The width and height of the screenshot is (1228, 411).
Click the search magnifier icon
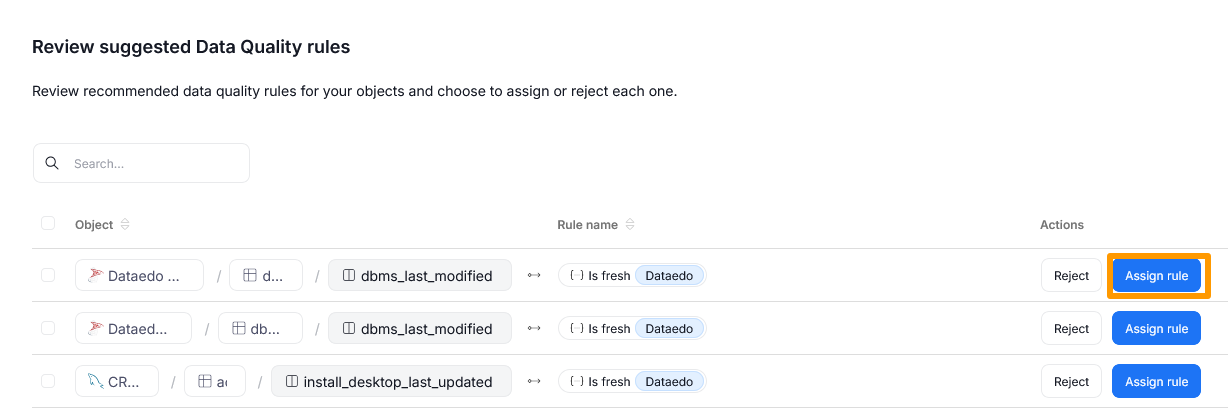tap(52, 163)
